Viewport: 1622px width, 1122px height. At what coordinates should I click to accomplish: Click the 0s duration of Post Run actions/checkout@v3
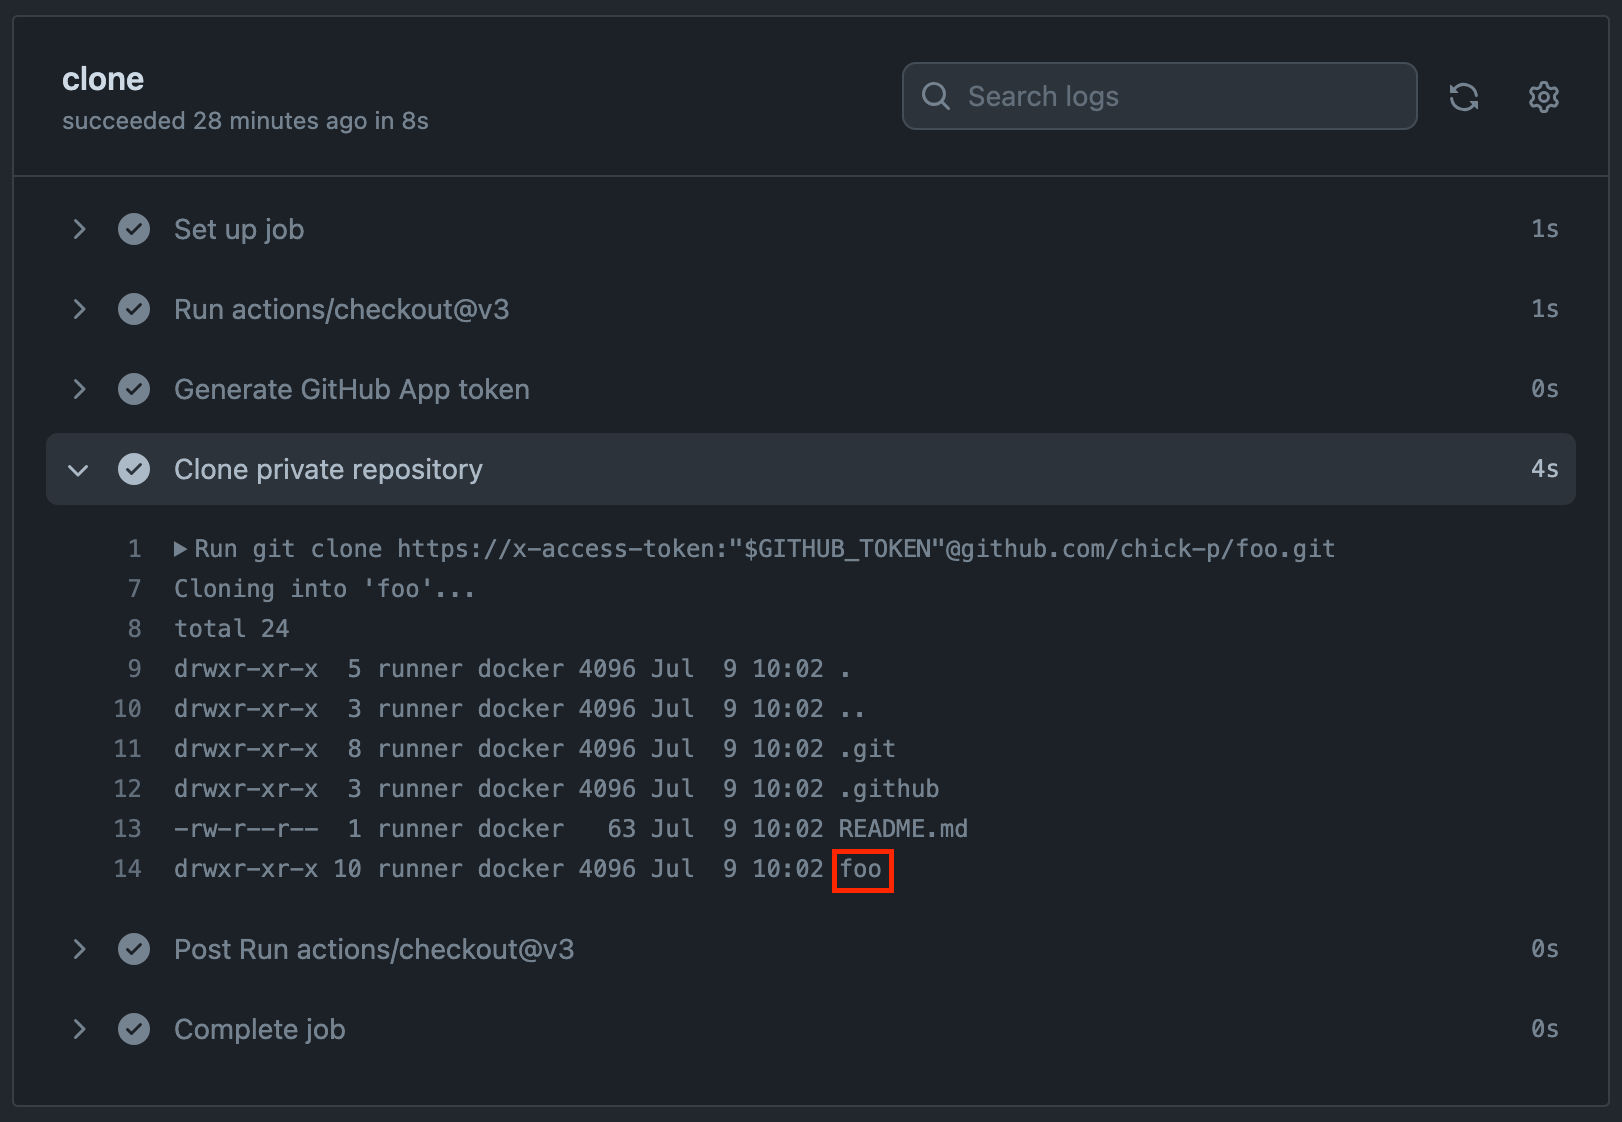tap(1545, 949)
